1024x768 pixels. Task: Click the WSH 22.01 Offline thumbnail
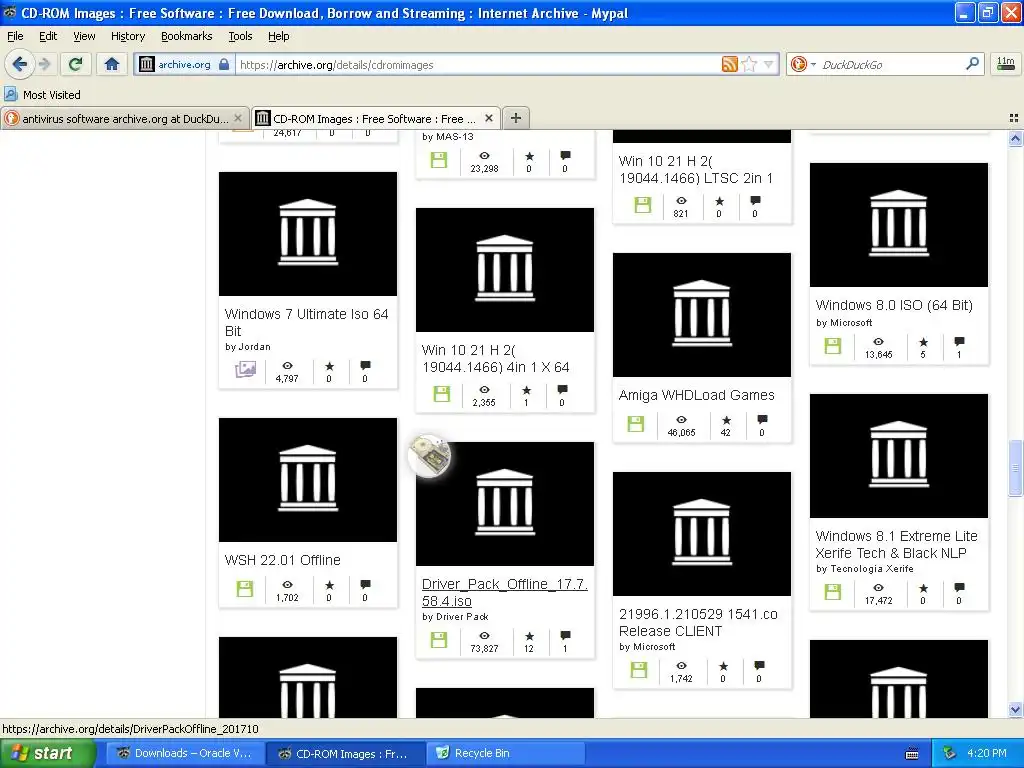(x=308, y=479)
